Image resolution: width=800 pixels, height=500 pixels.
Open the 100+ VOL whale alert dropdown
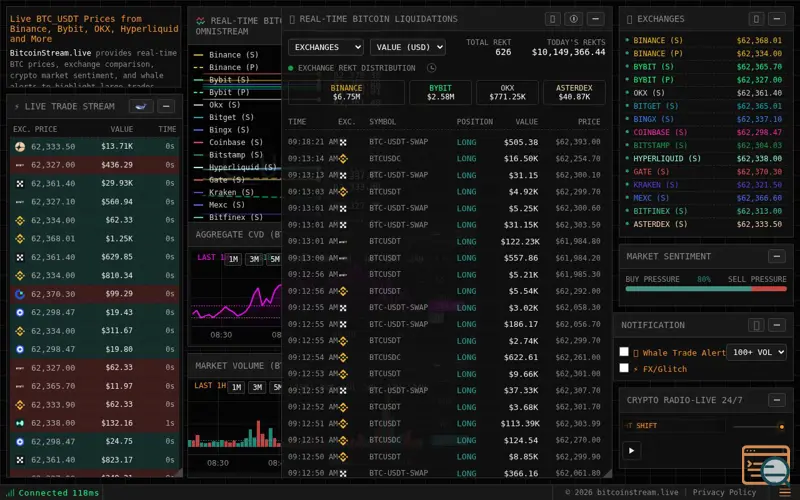pyautogui.click(x=756, y=352)
